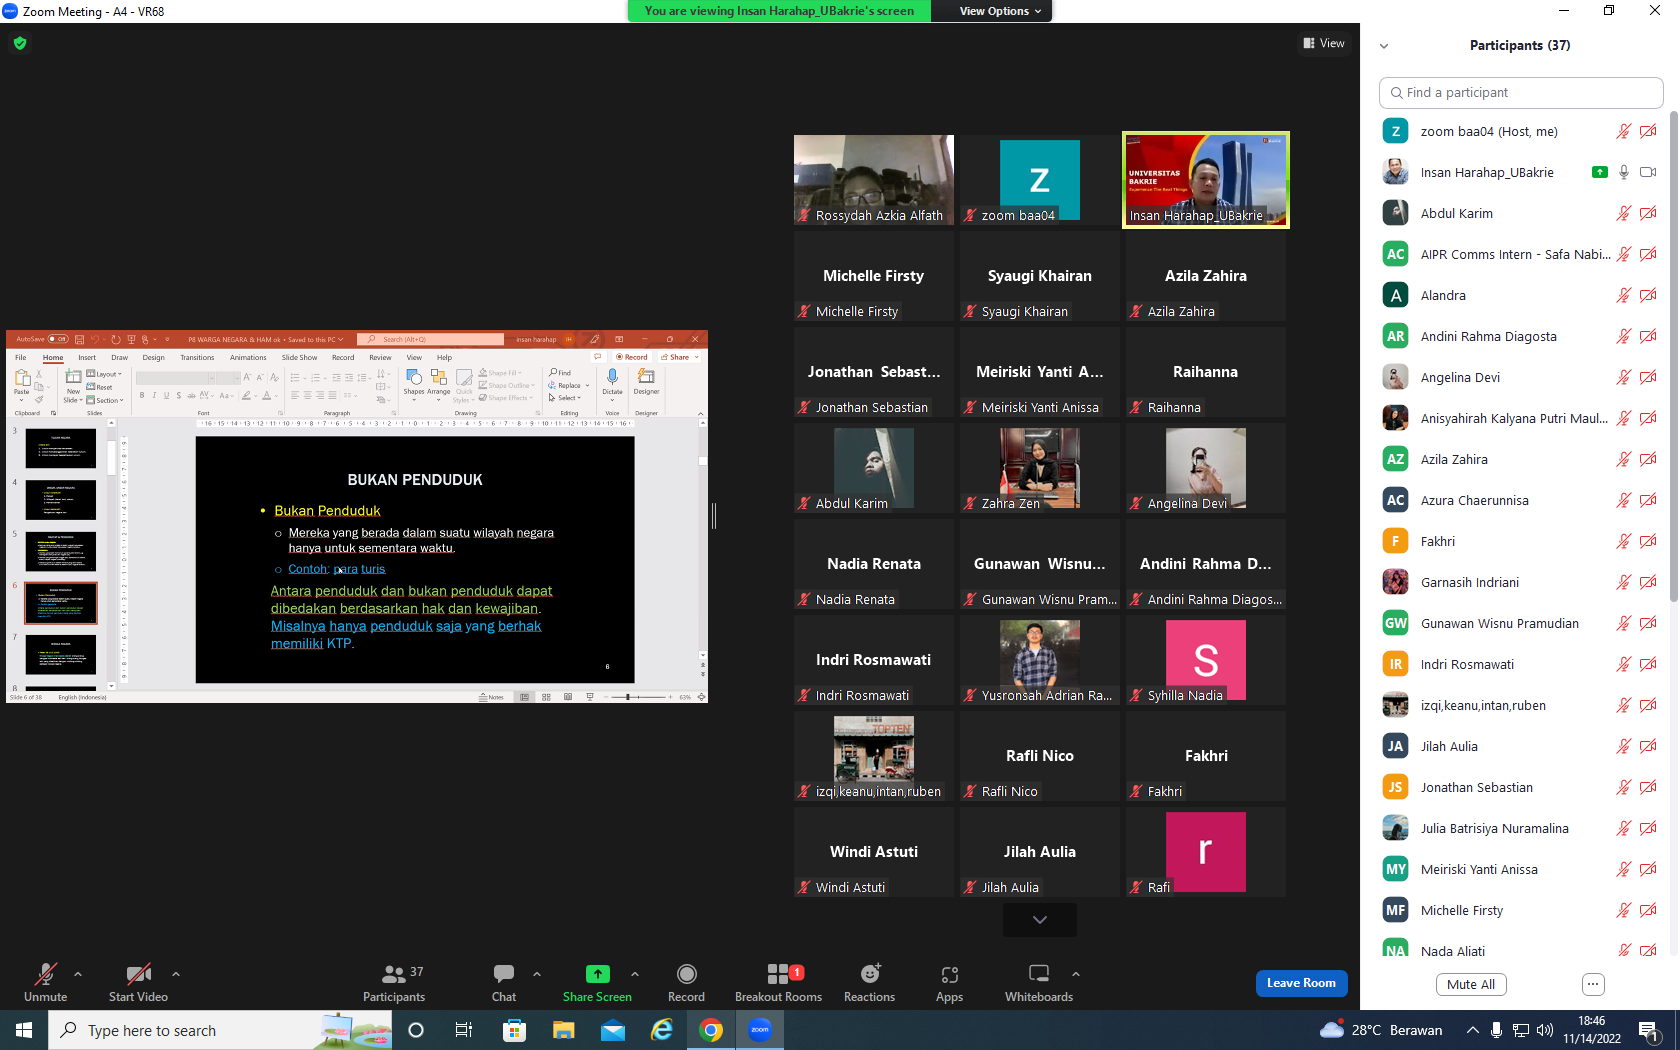Click Share button in PowerPoint window
This screenshot has height=1050, width=1680.
pos(680,357)
